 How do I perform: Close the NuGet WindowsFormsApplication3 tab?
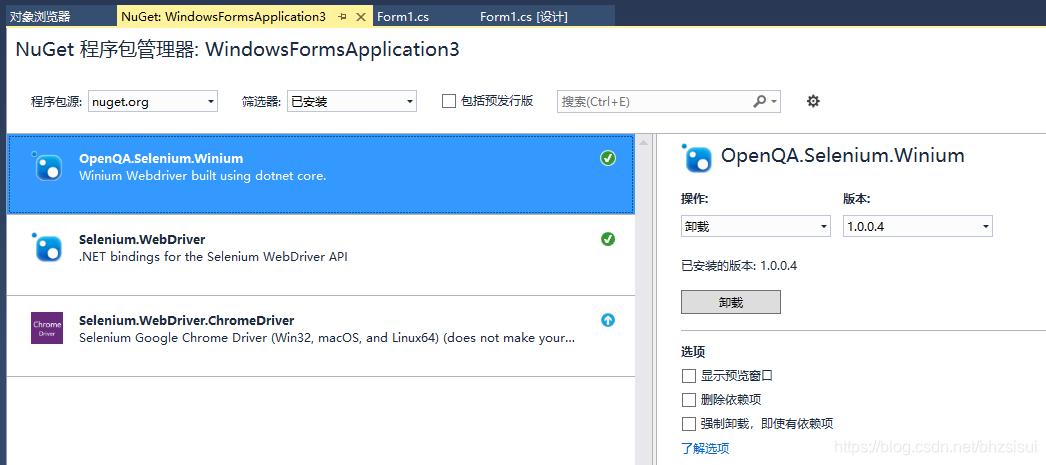click(x=361, y=17)
